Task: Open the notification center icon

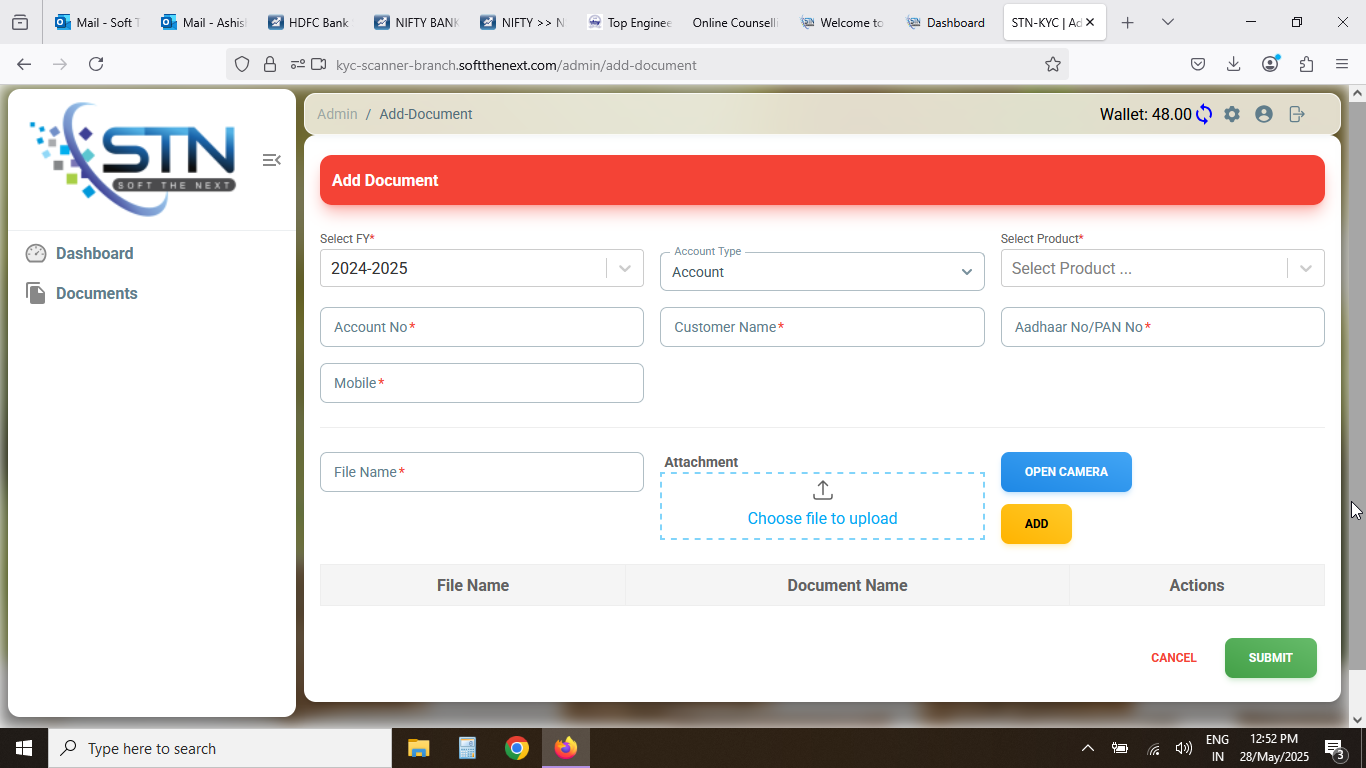Action: tap(1335, 748)
